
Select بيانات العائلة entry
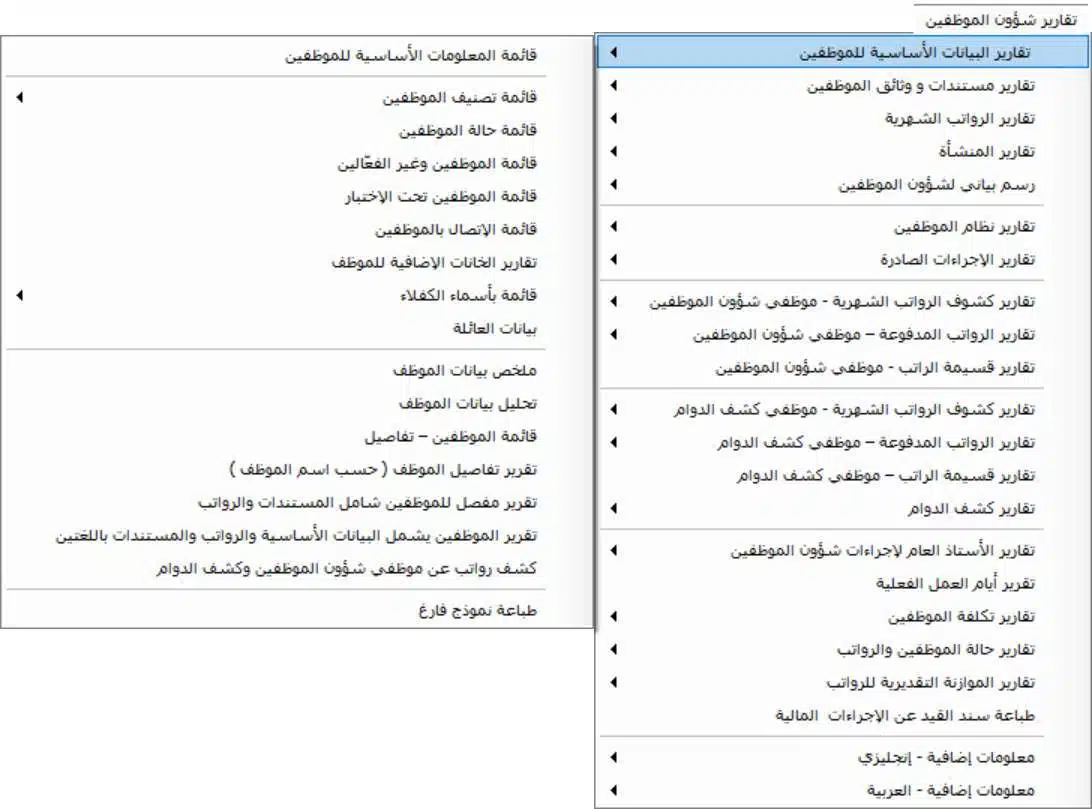click(x=495, y=328)
